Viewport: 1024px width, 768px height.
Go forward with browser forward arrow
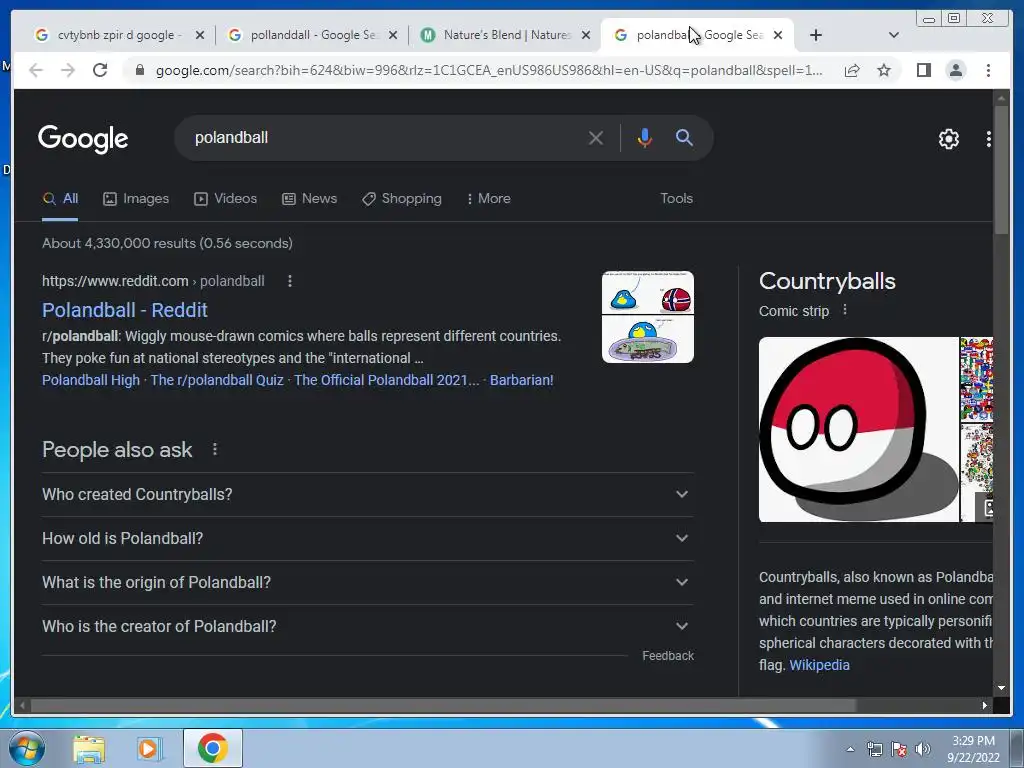click(68, 70)
